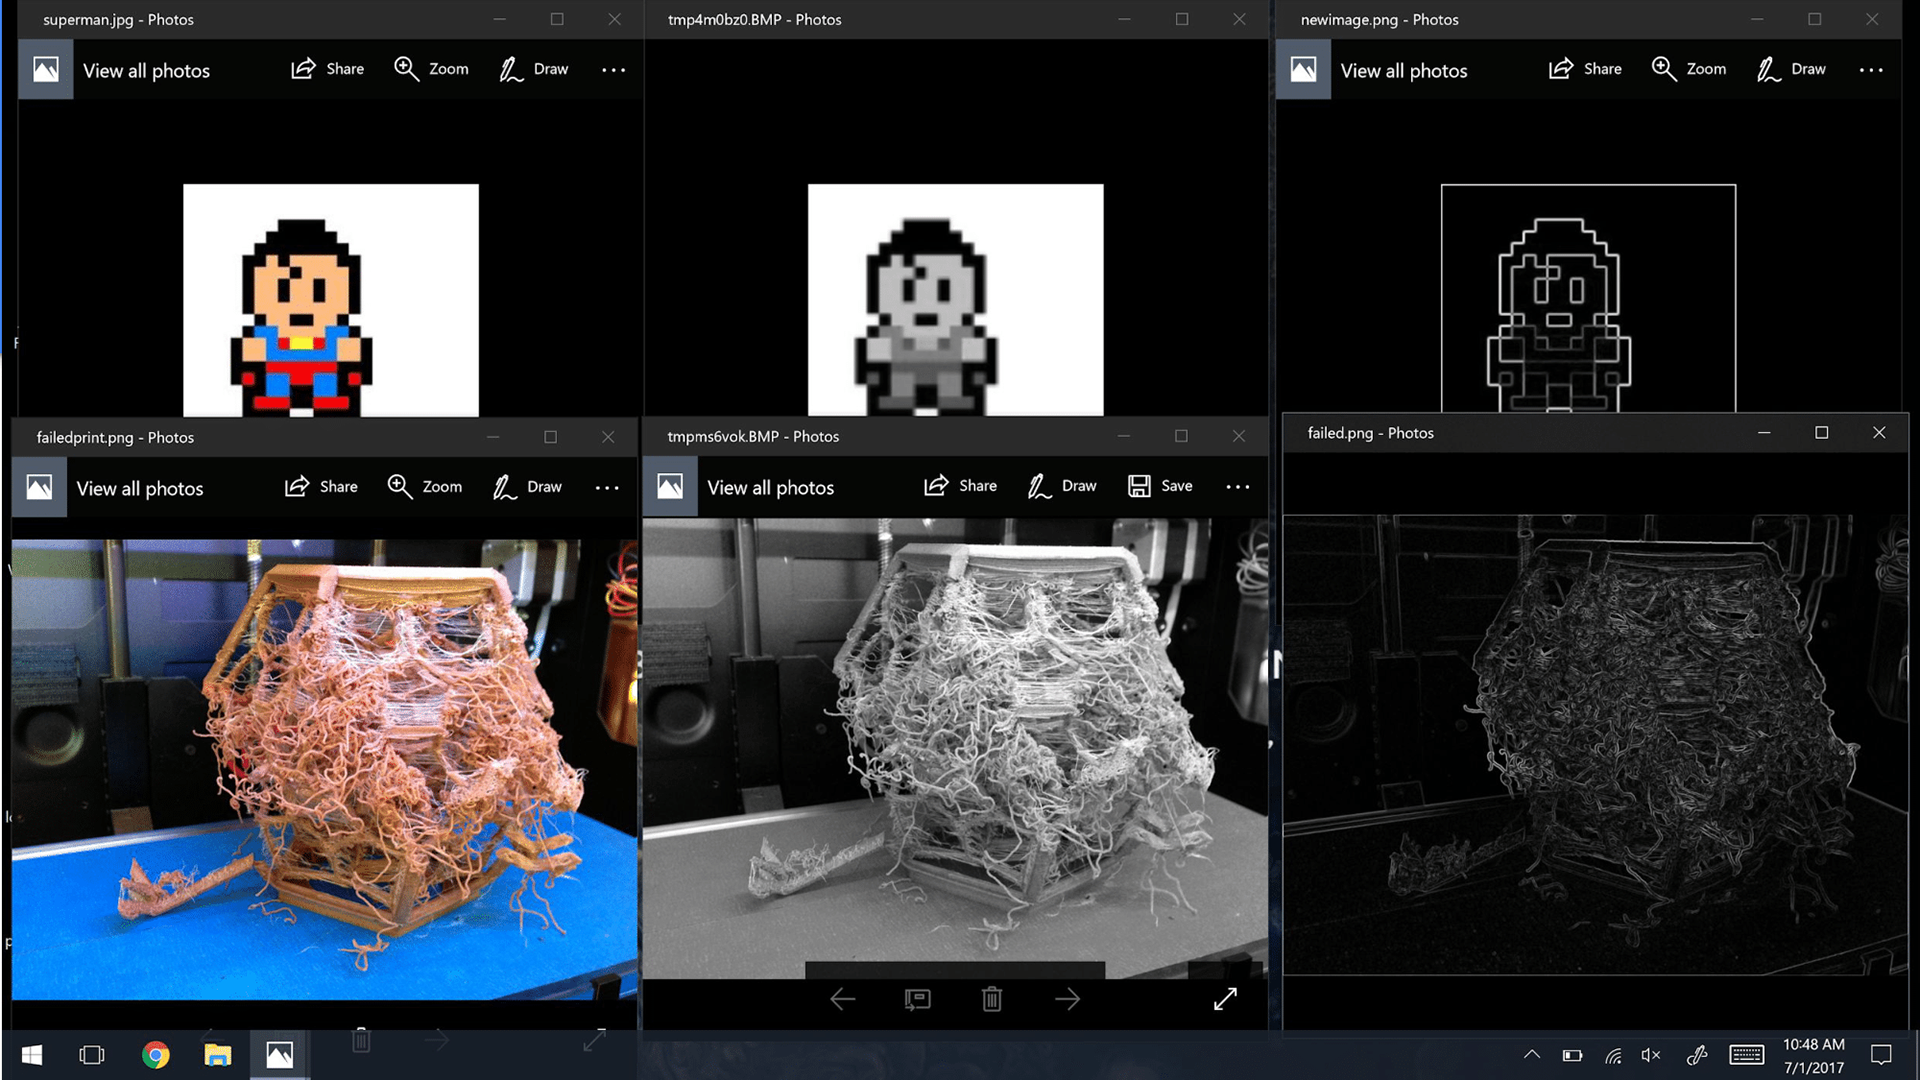
Task: Click the View all photos label in newimage.png window
Action: (x=1404, y=71)
